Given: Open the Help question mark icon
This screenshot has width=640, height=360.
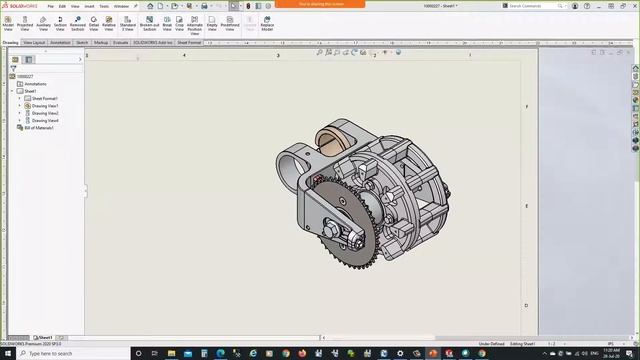Looking at the screenshot, I should pyautogui.click(x=587, y=6).
